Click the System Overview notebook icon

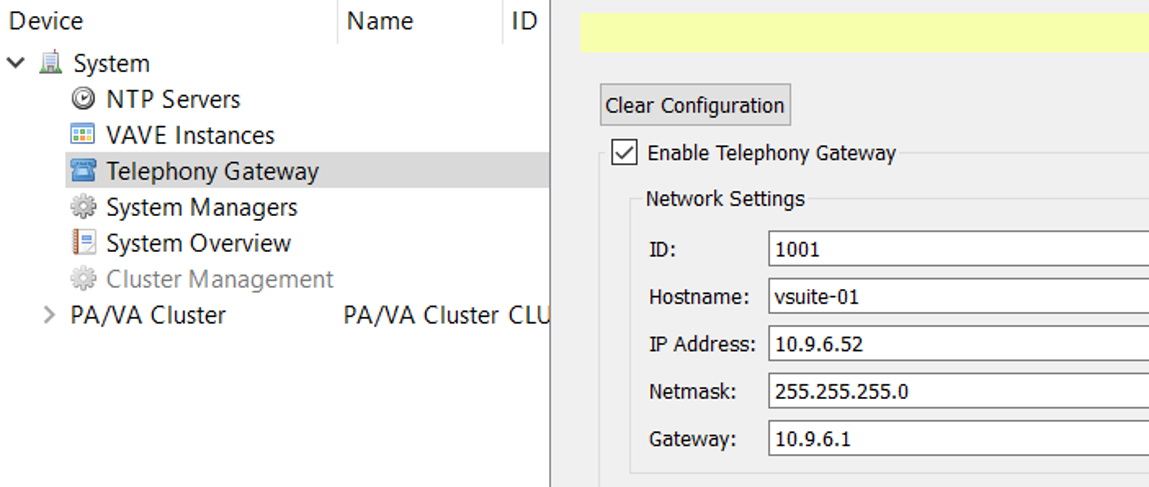(x=83, y=243)
